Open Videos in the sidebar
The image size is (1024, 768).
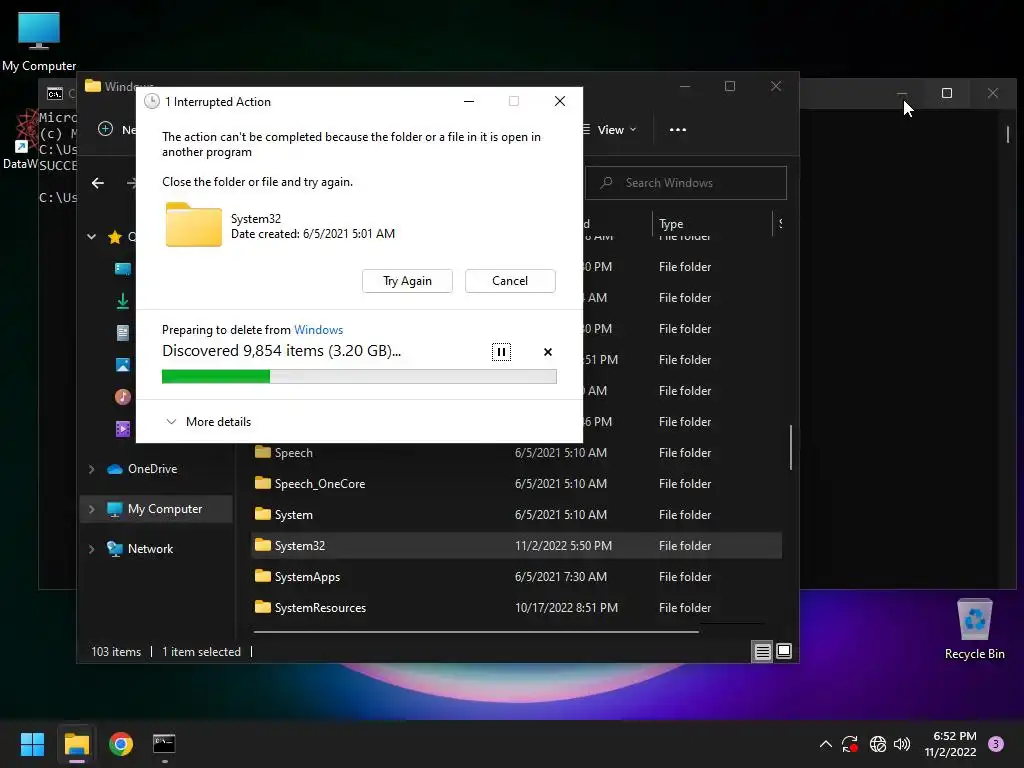point(123,428)
